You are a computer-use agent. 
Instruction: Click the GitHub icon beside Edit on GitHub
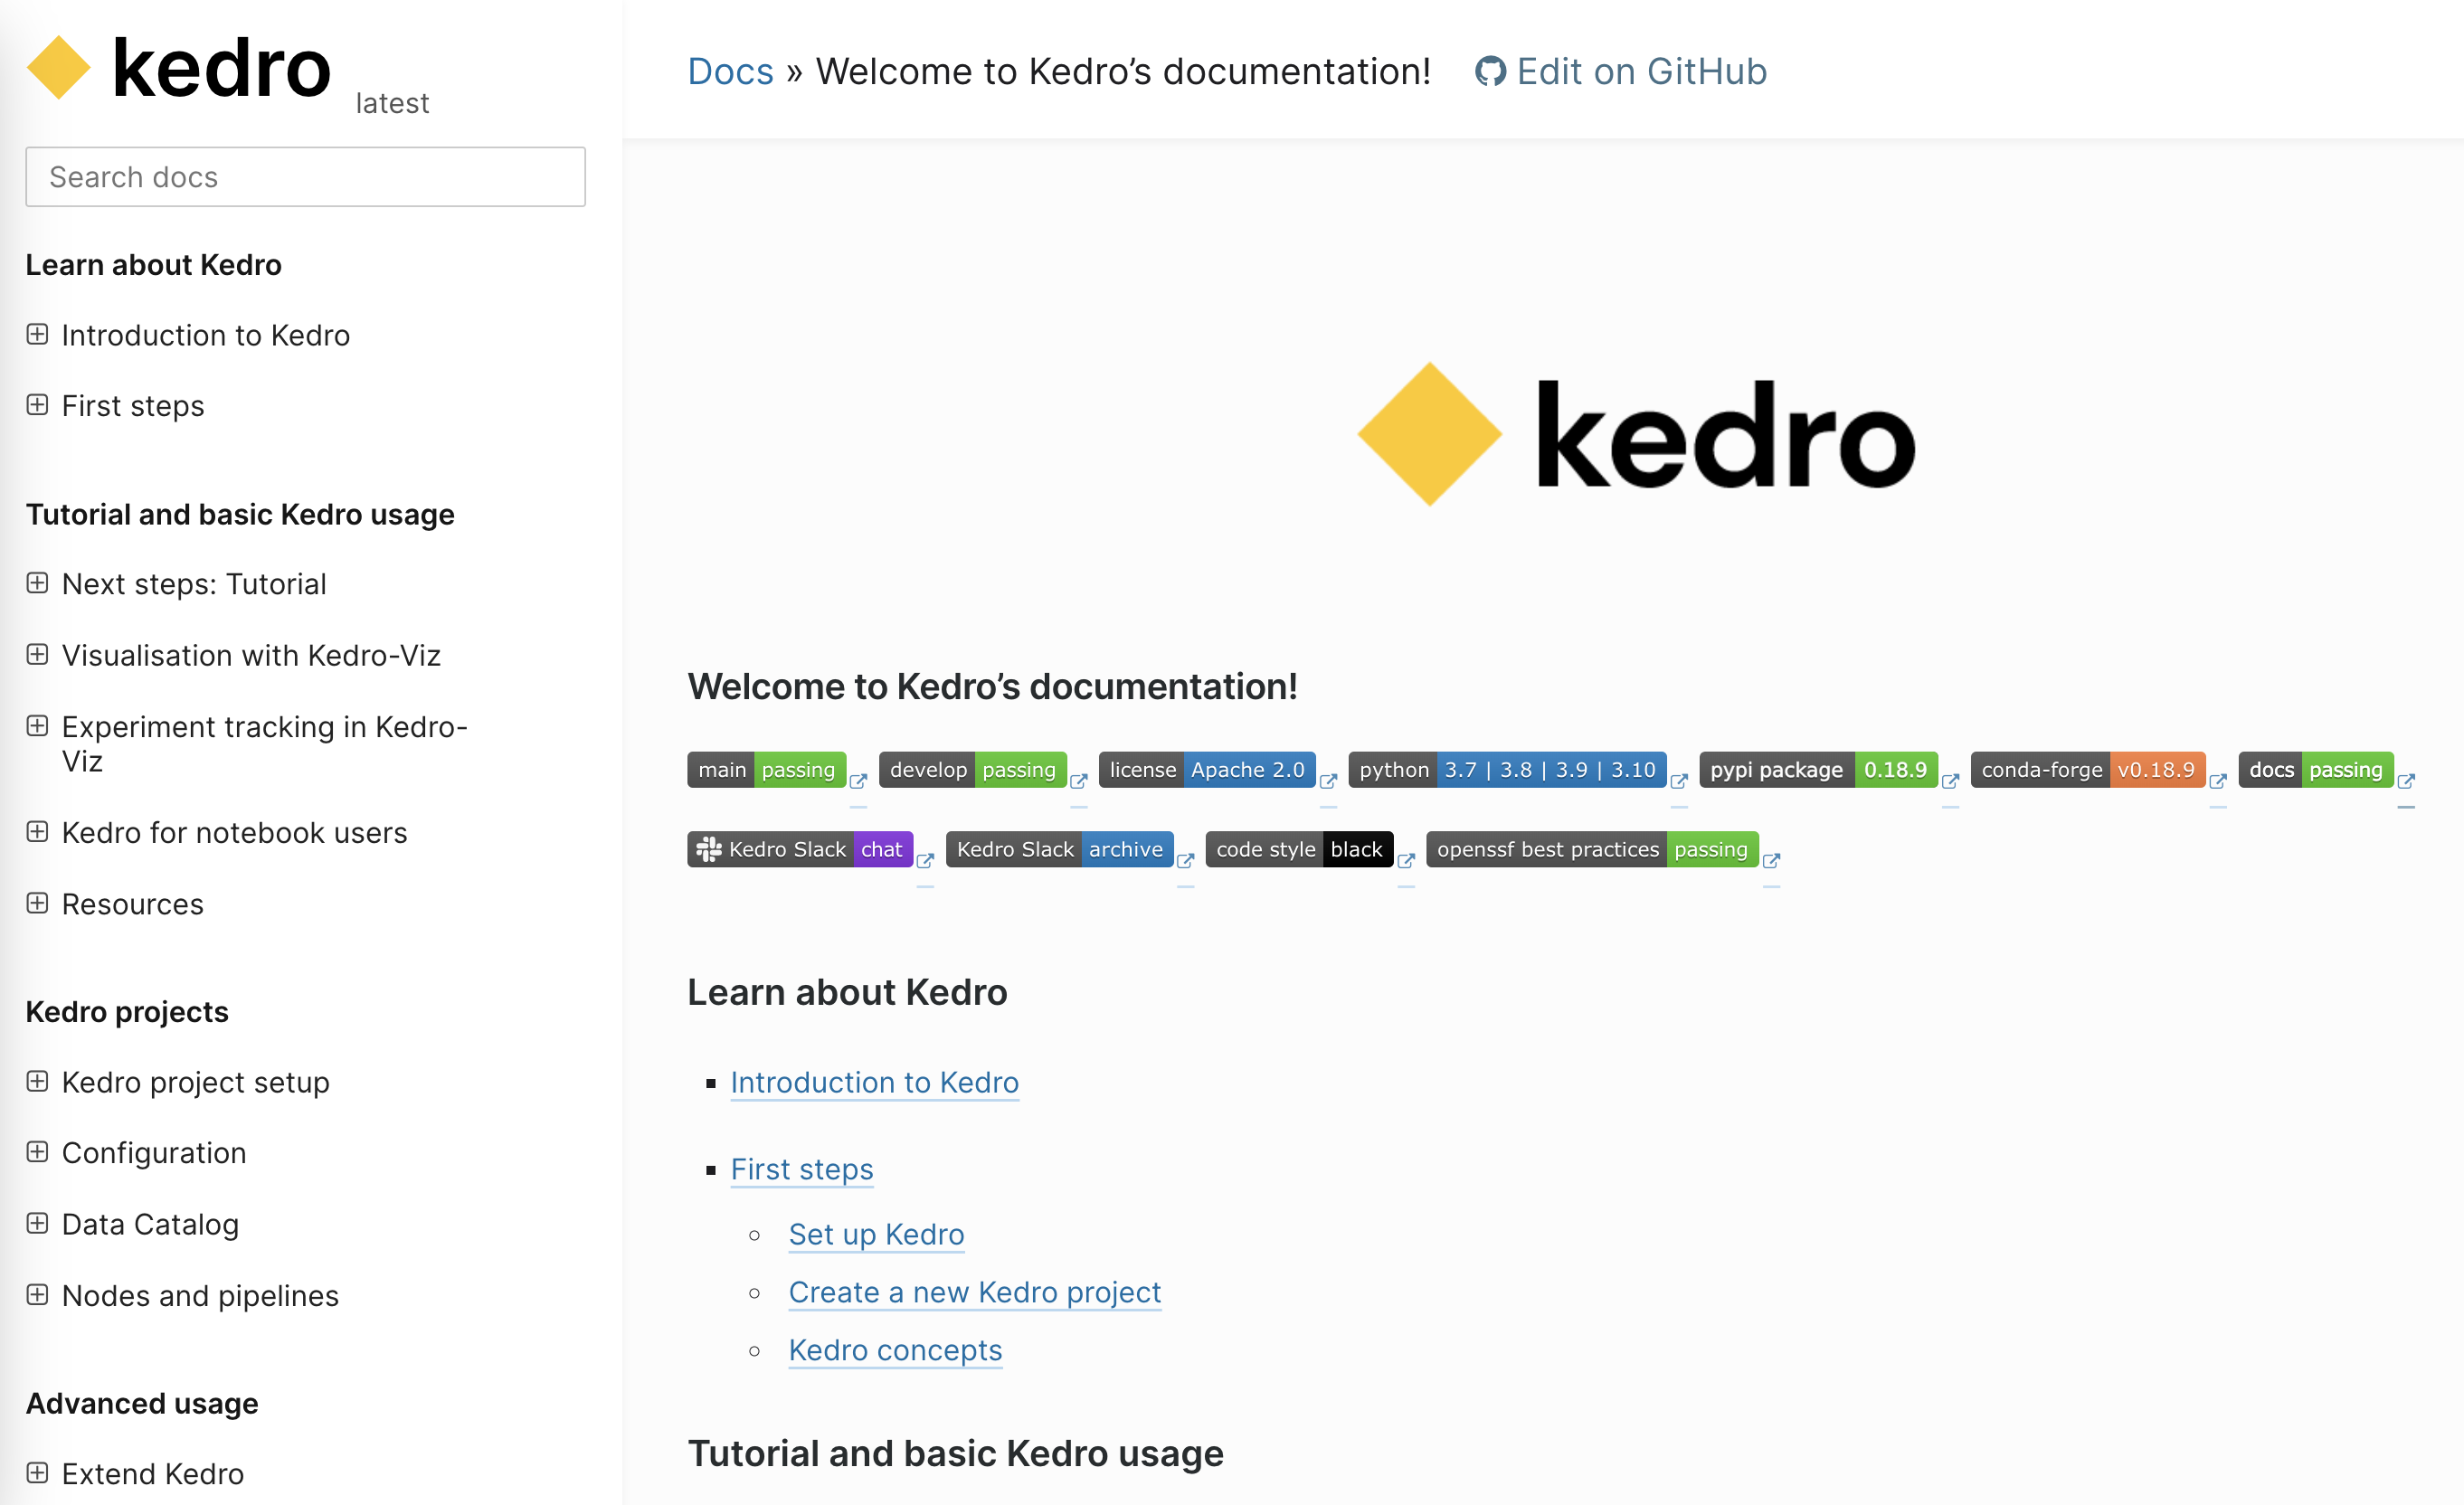[x=1490, y=71]
